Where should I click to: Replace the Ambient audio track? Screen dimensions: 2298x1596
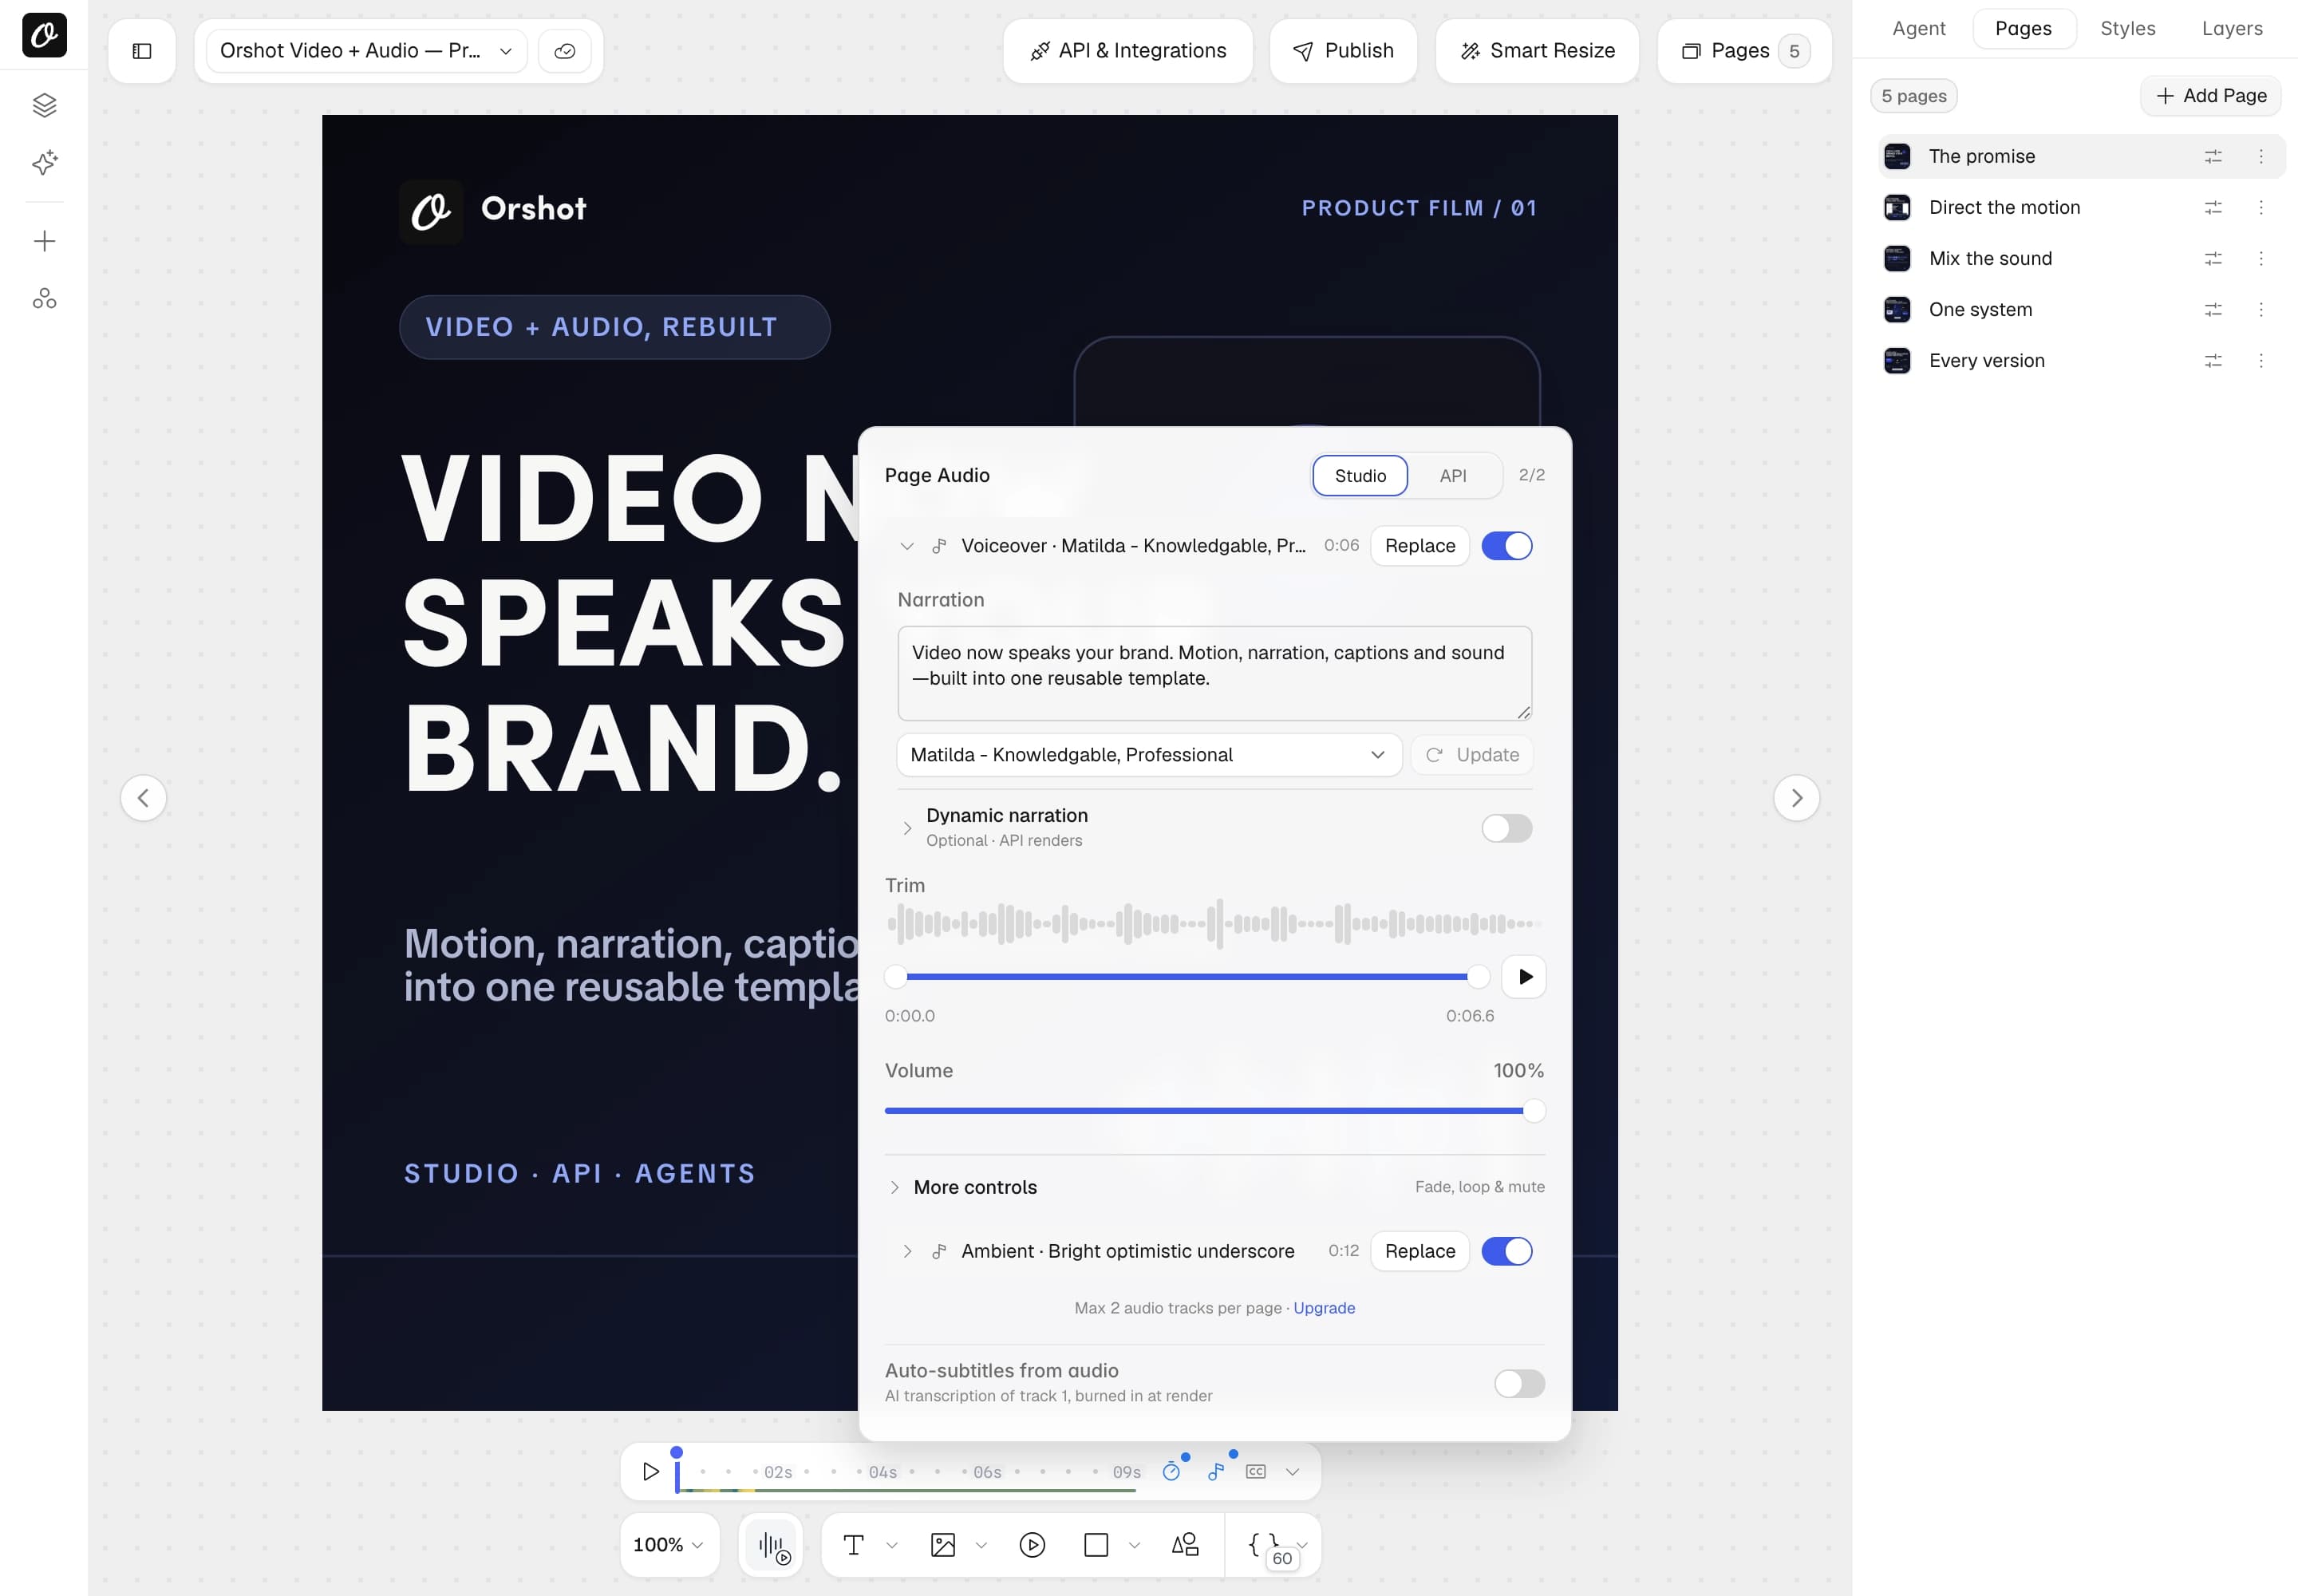point(1420,1252)
